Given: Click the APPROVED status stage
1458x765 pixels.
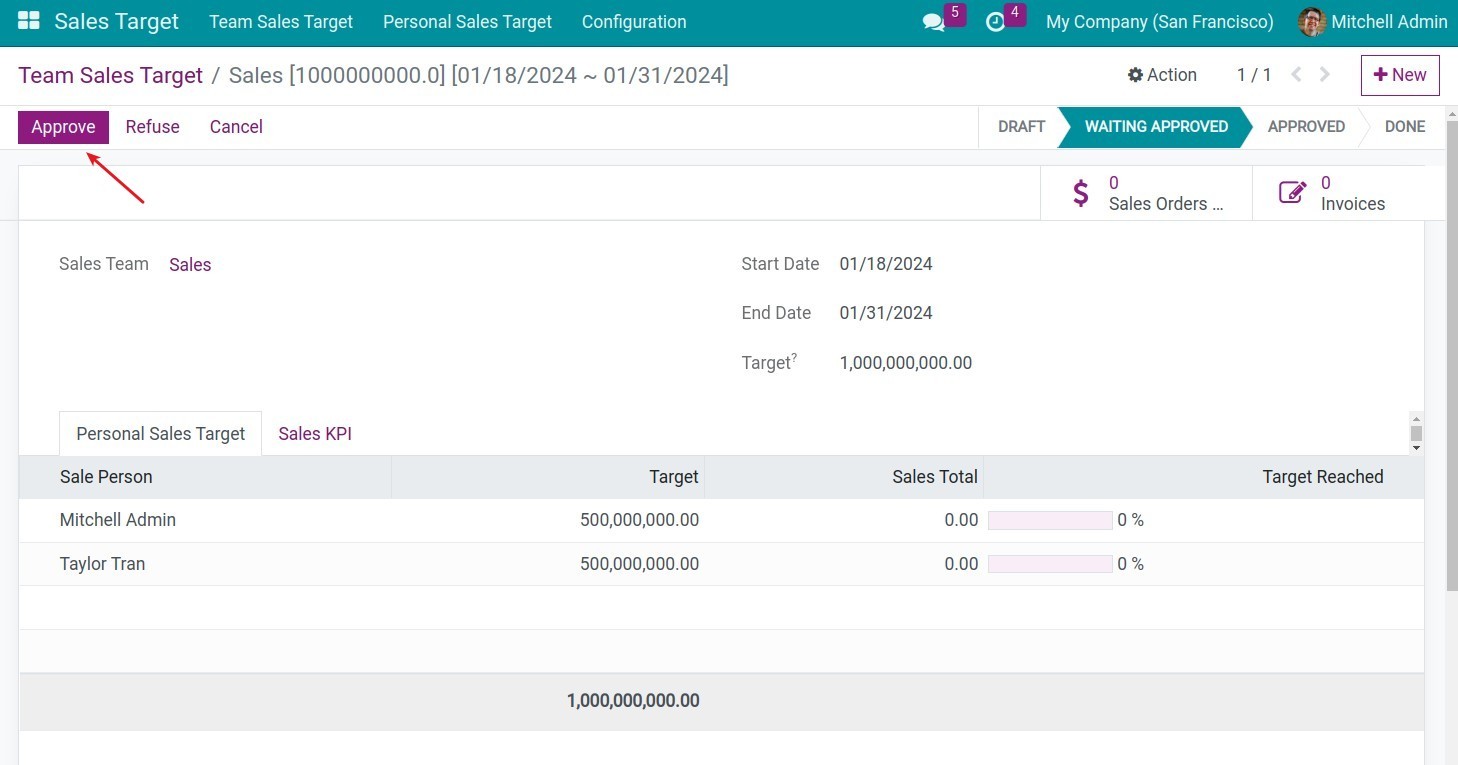Looking at the screenshot, I should pos(1306,127).
